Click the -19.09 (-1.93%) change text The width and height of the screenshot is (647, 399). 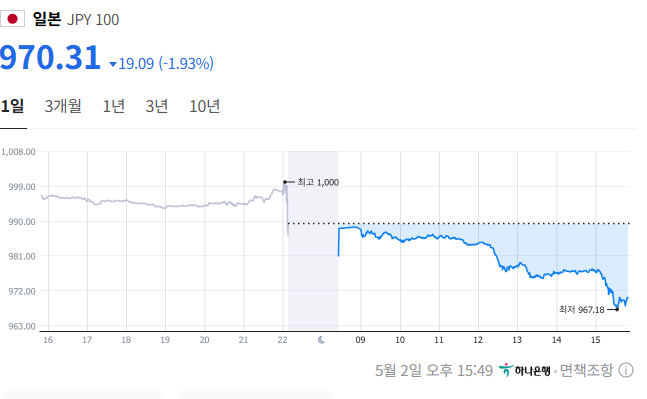pos(166,64)
